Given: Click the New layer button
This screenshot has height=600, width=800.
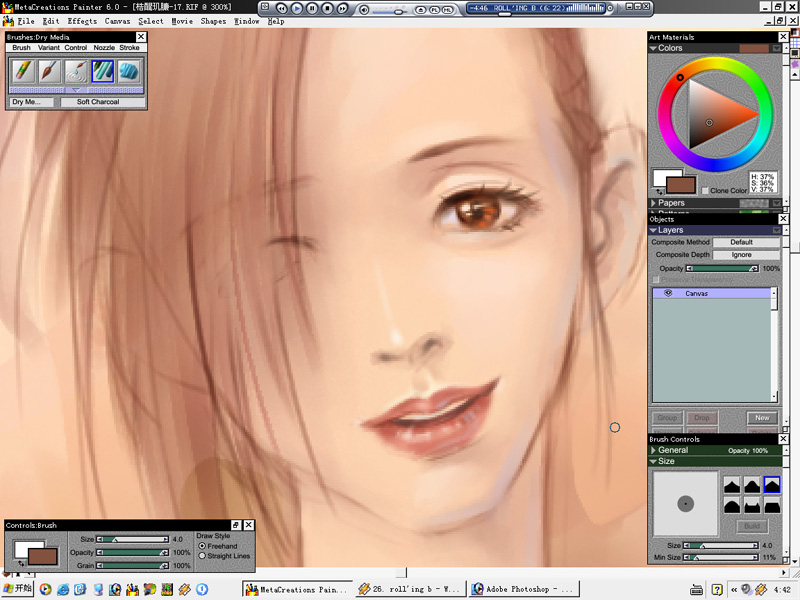Looking at the screenshot, I should (x=762, y=418).
